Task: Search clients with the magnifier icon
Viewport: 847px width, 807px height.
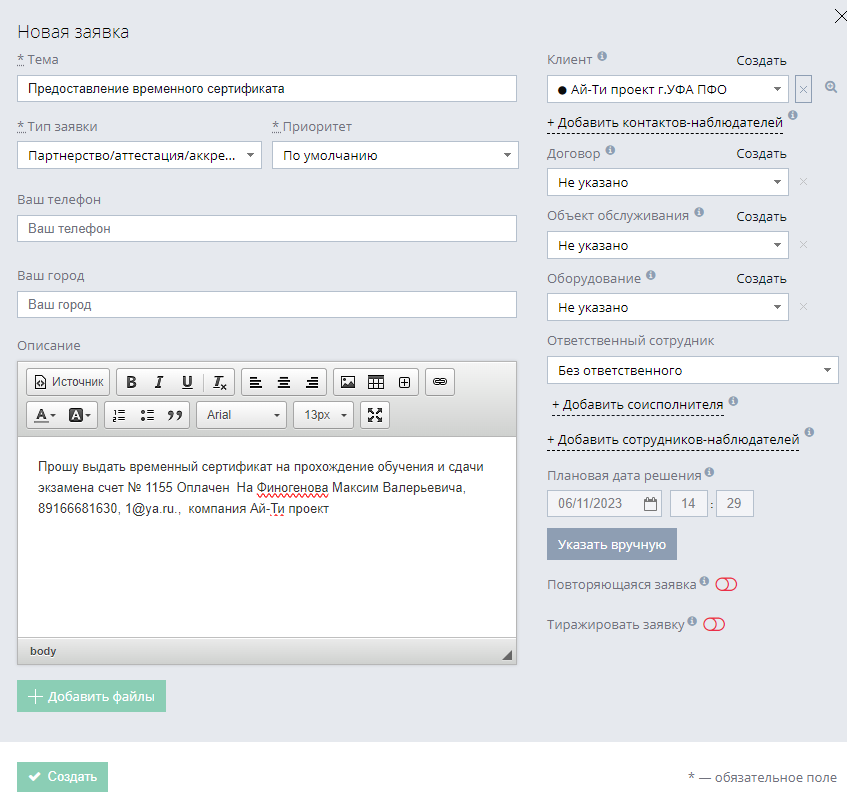Action: click(830, 88)
